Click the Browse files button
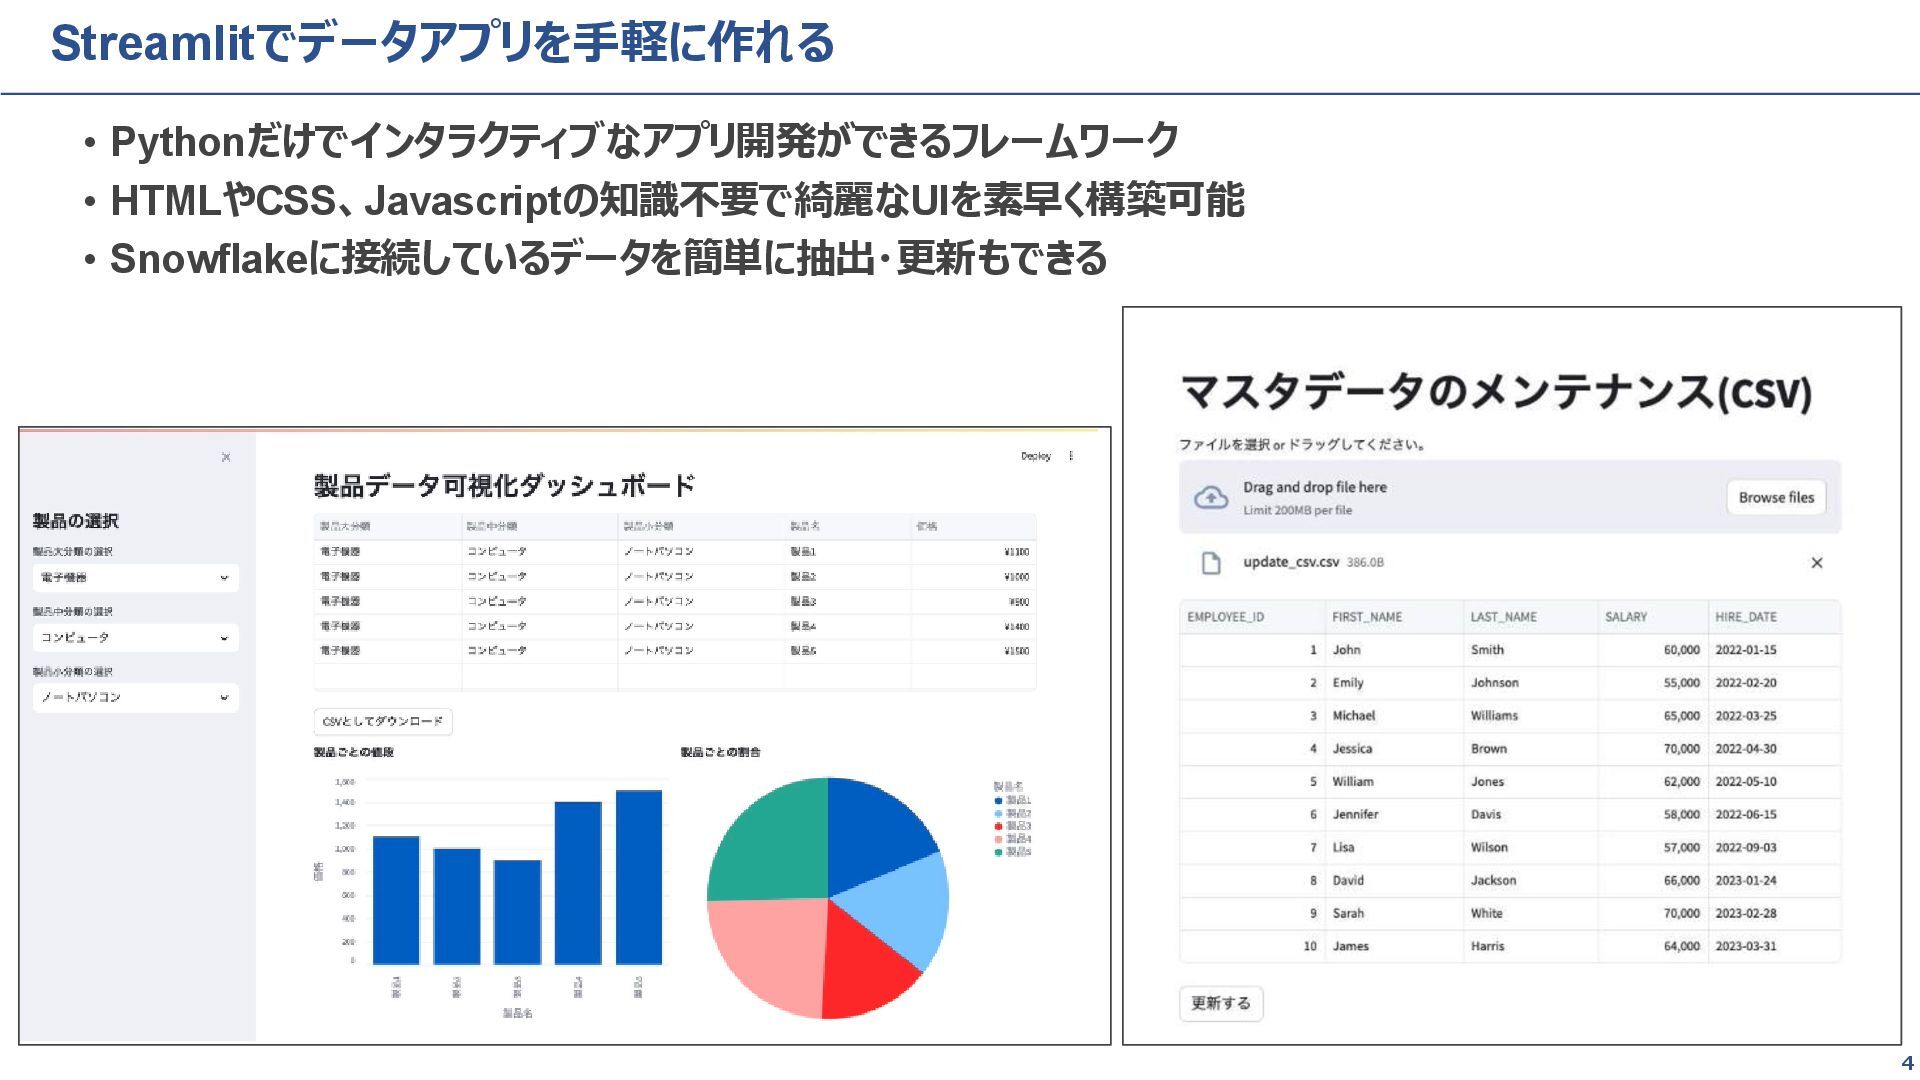The image size is (1920, 1080). point(1775,497)
